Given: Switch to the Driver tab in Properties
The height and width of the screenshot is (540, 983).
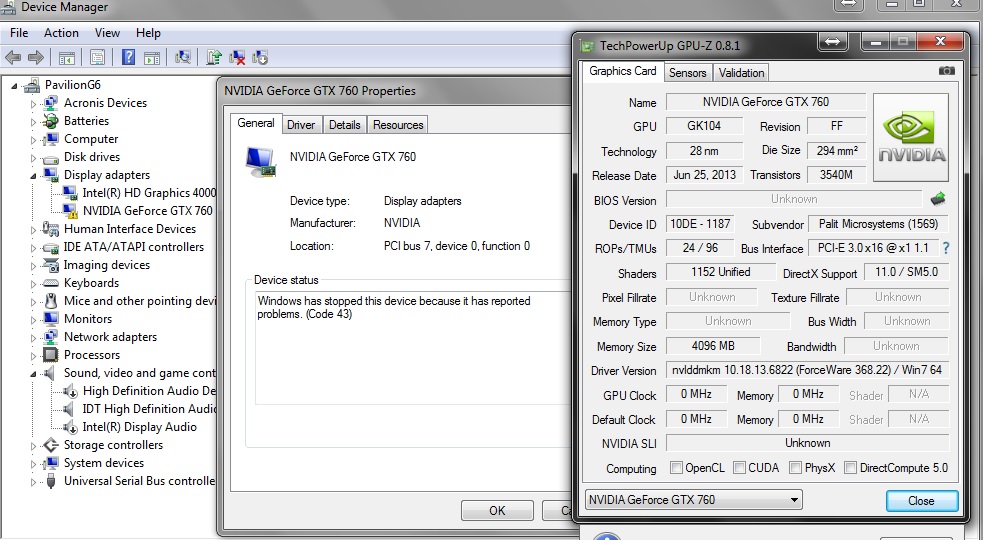Looking at the screenshot, I should (x=301, y=125).
